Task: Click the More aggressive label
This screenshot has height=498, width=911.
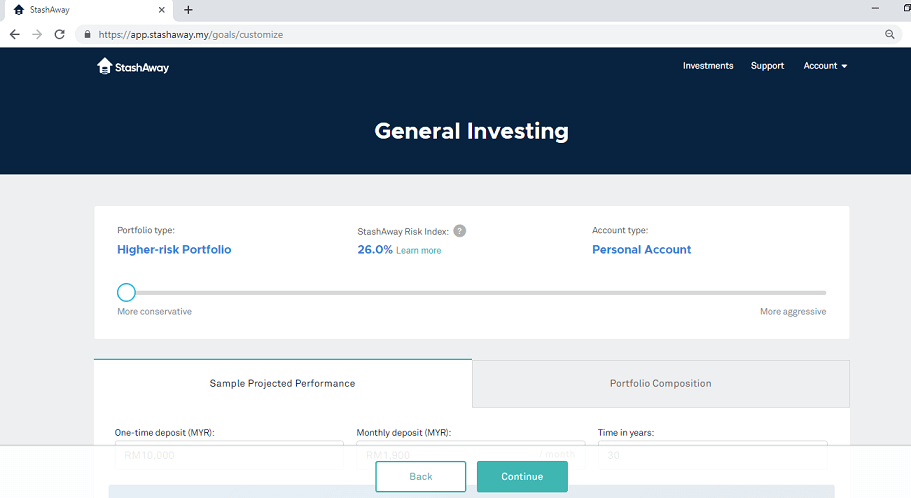Action: pos(793,311)
